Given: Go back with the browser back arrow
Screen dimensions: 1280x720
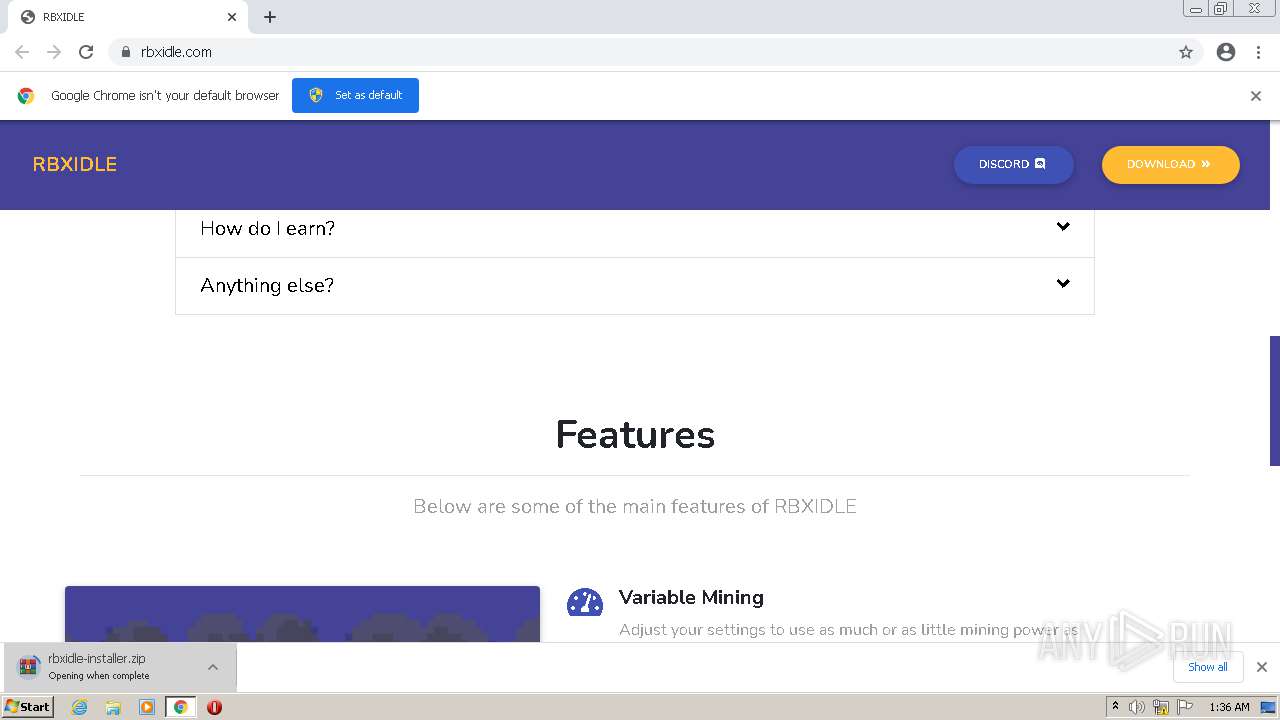Looking at the screenshot, I should pos(22,52).
